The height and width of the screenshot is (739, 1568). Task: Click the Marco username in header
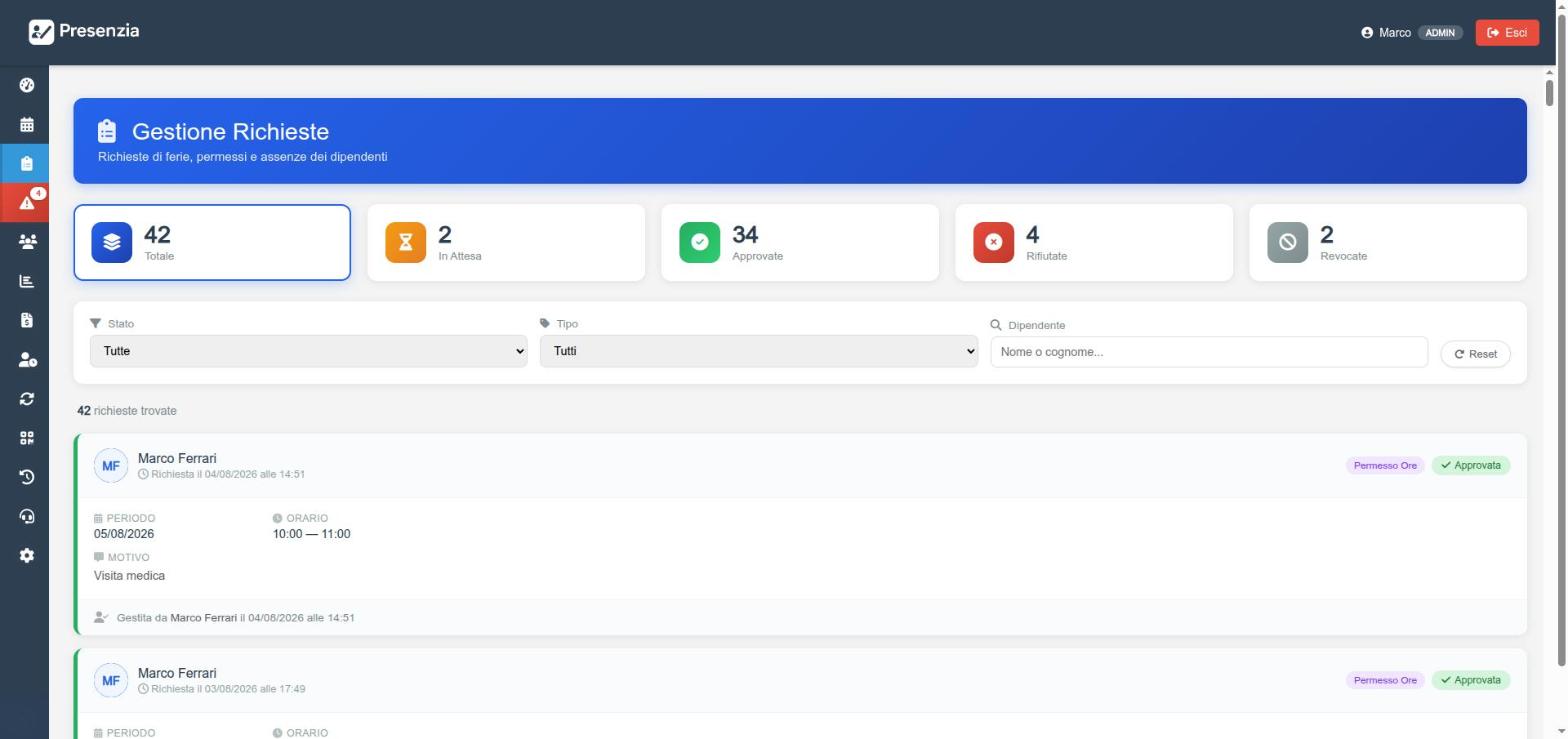pyautogui.click(x=1395, y=33)
